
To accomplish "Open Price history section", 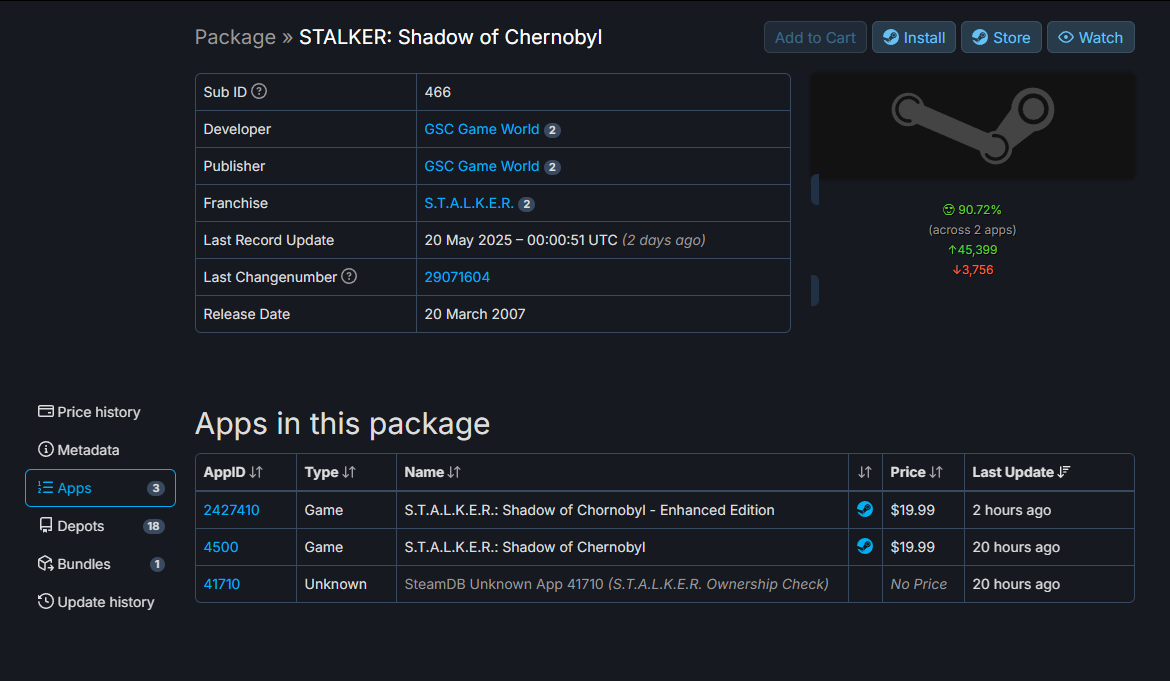I will [x=89, y=412].
